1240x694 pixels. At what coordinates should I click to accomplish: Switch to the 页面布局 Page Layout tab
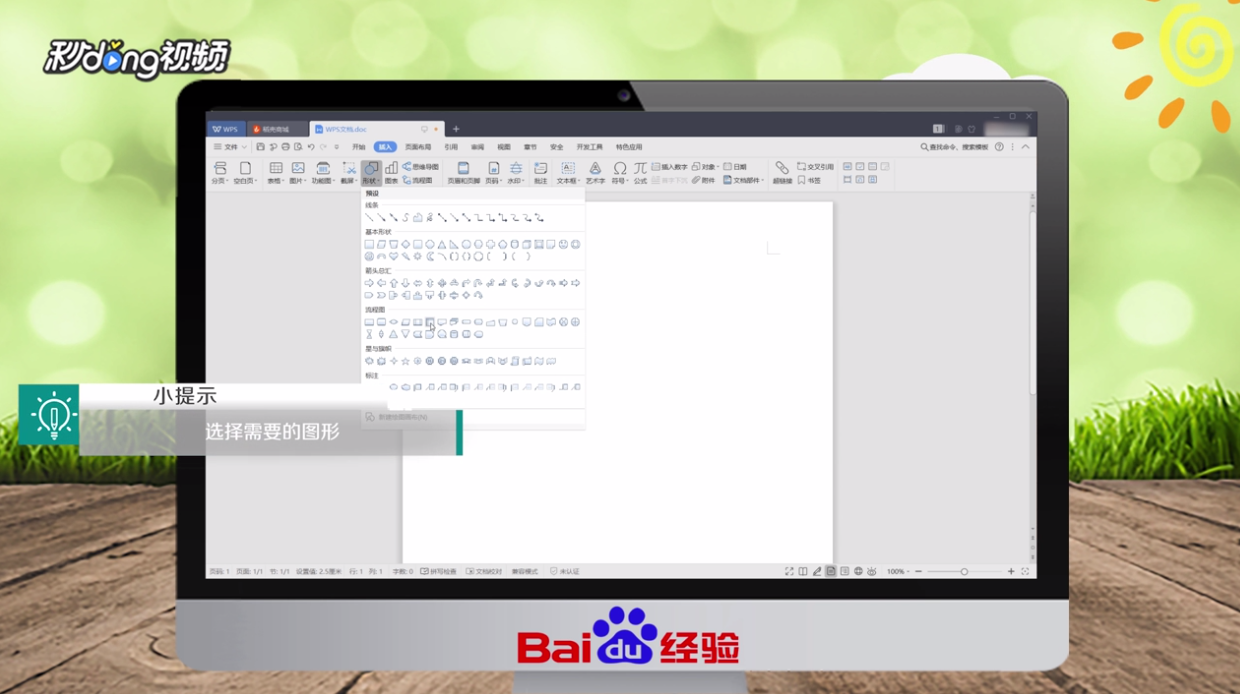418,147
